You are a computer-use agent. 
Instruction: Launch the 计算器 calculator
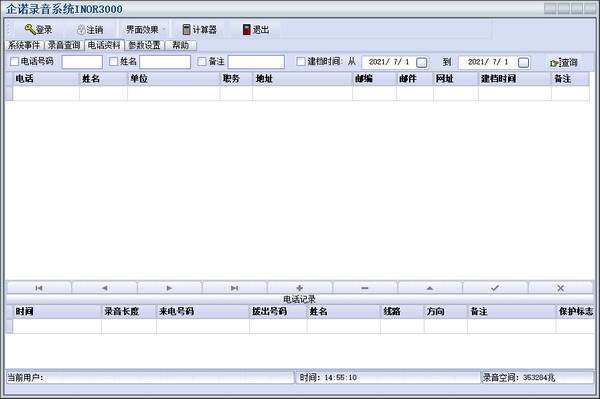(x=199, y=29)
